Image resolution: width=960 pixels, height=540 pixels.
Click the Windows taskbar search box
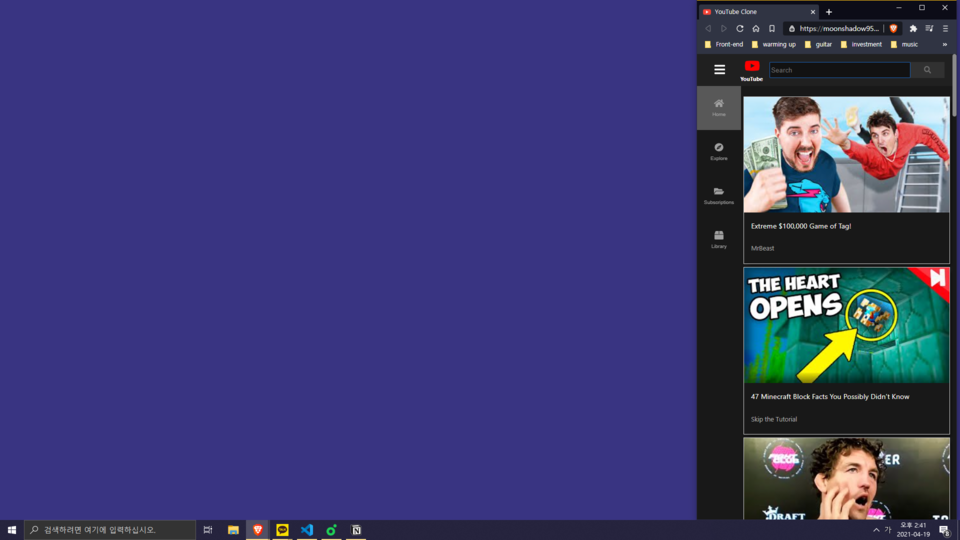pos(110,530)
